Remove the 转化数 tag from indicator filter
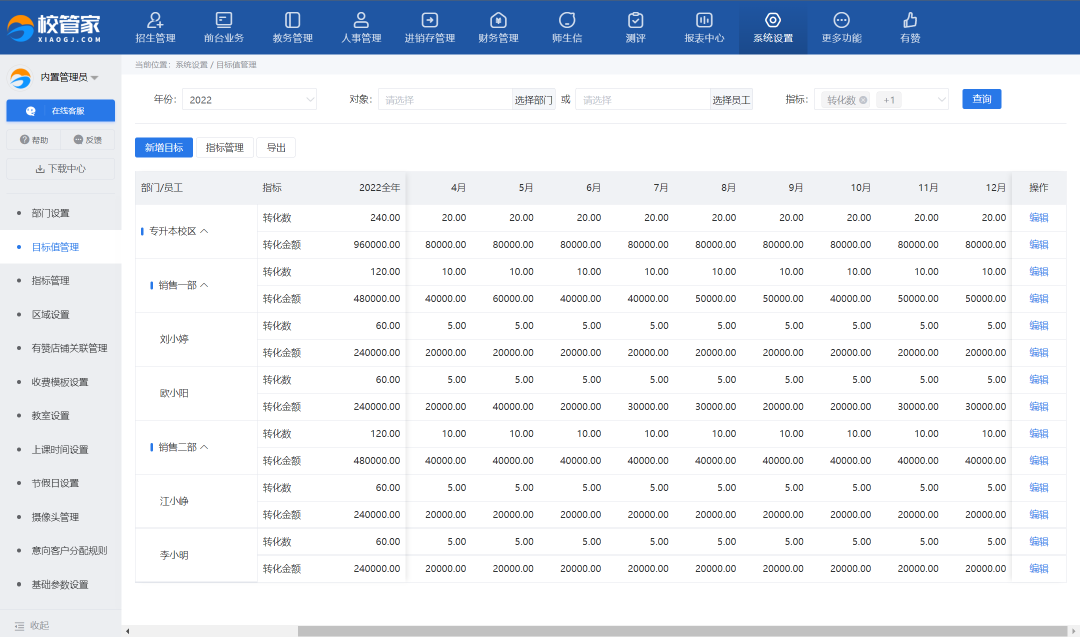Viewport: 1080px width, 637px height. pyautogui.click(x=863, y=100)
